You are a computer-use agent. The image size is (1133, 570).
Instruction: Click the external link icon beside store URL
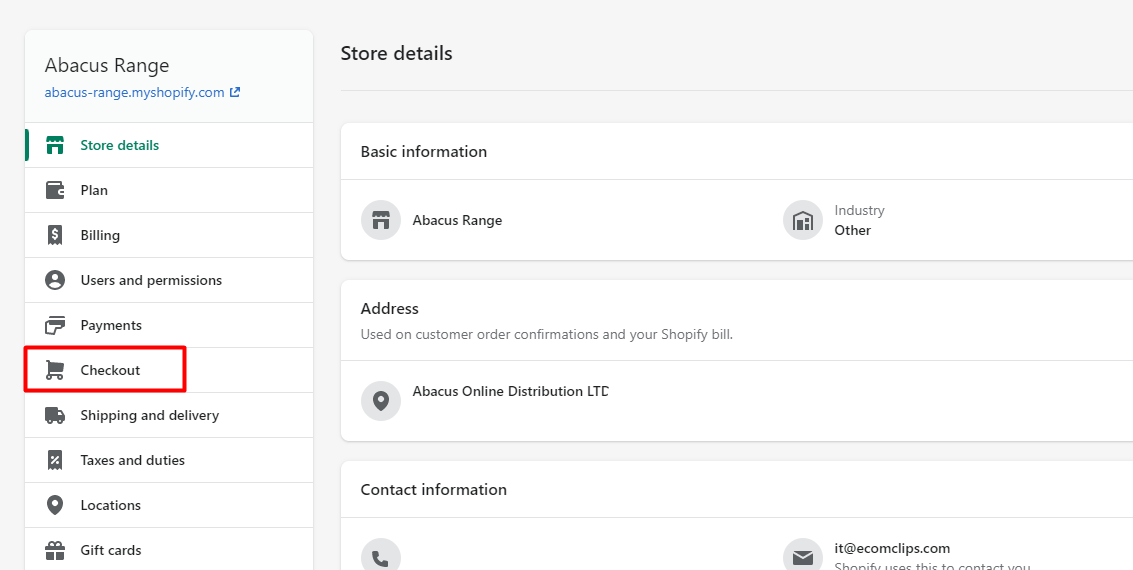tap(235, 92)
